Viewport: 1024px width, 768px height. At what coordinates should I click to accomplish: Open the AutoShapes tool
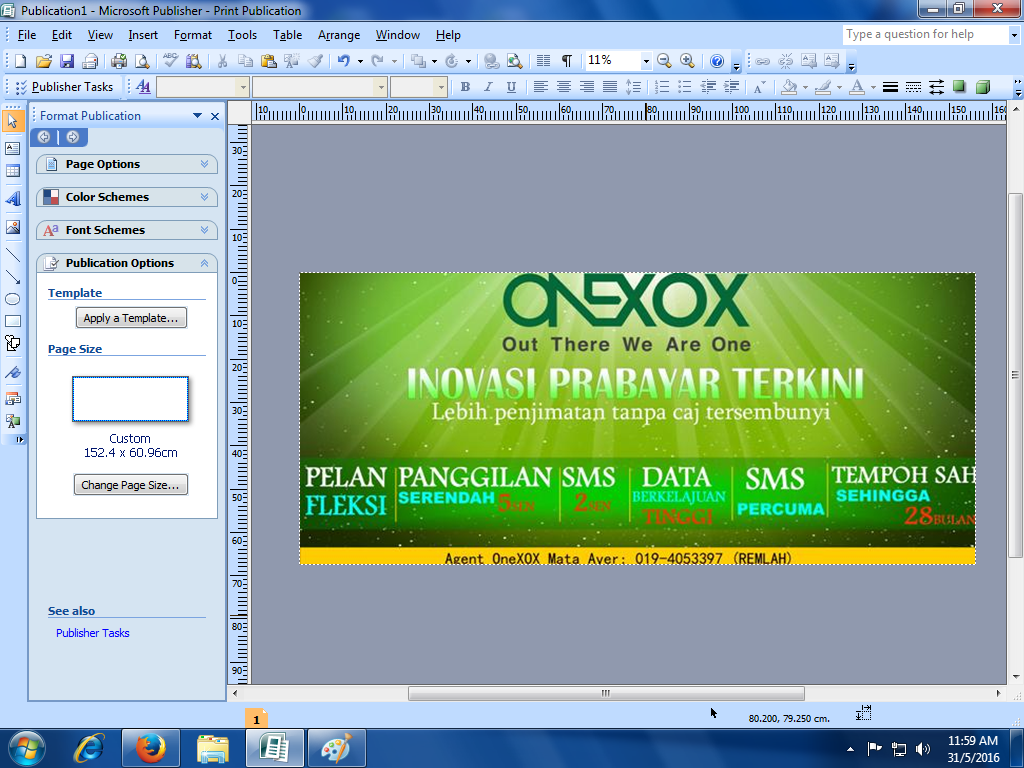point(12,344)
